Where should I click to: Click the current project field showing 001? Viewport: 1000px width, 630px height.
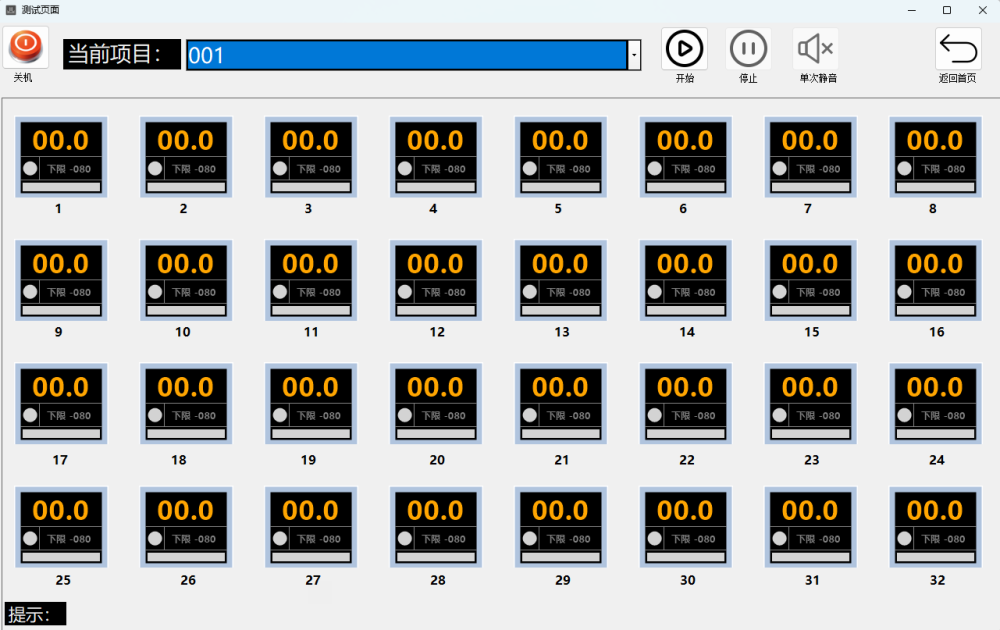(x=406, y=55)
